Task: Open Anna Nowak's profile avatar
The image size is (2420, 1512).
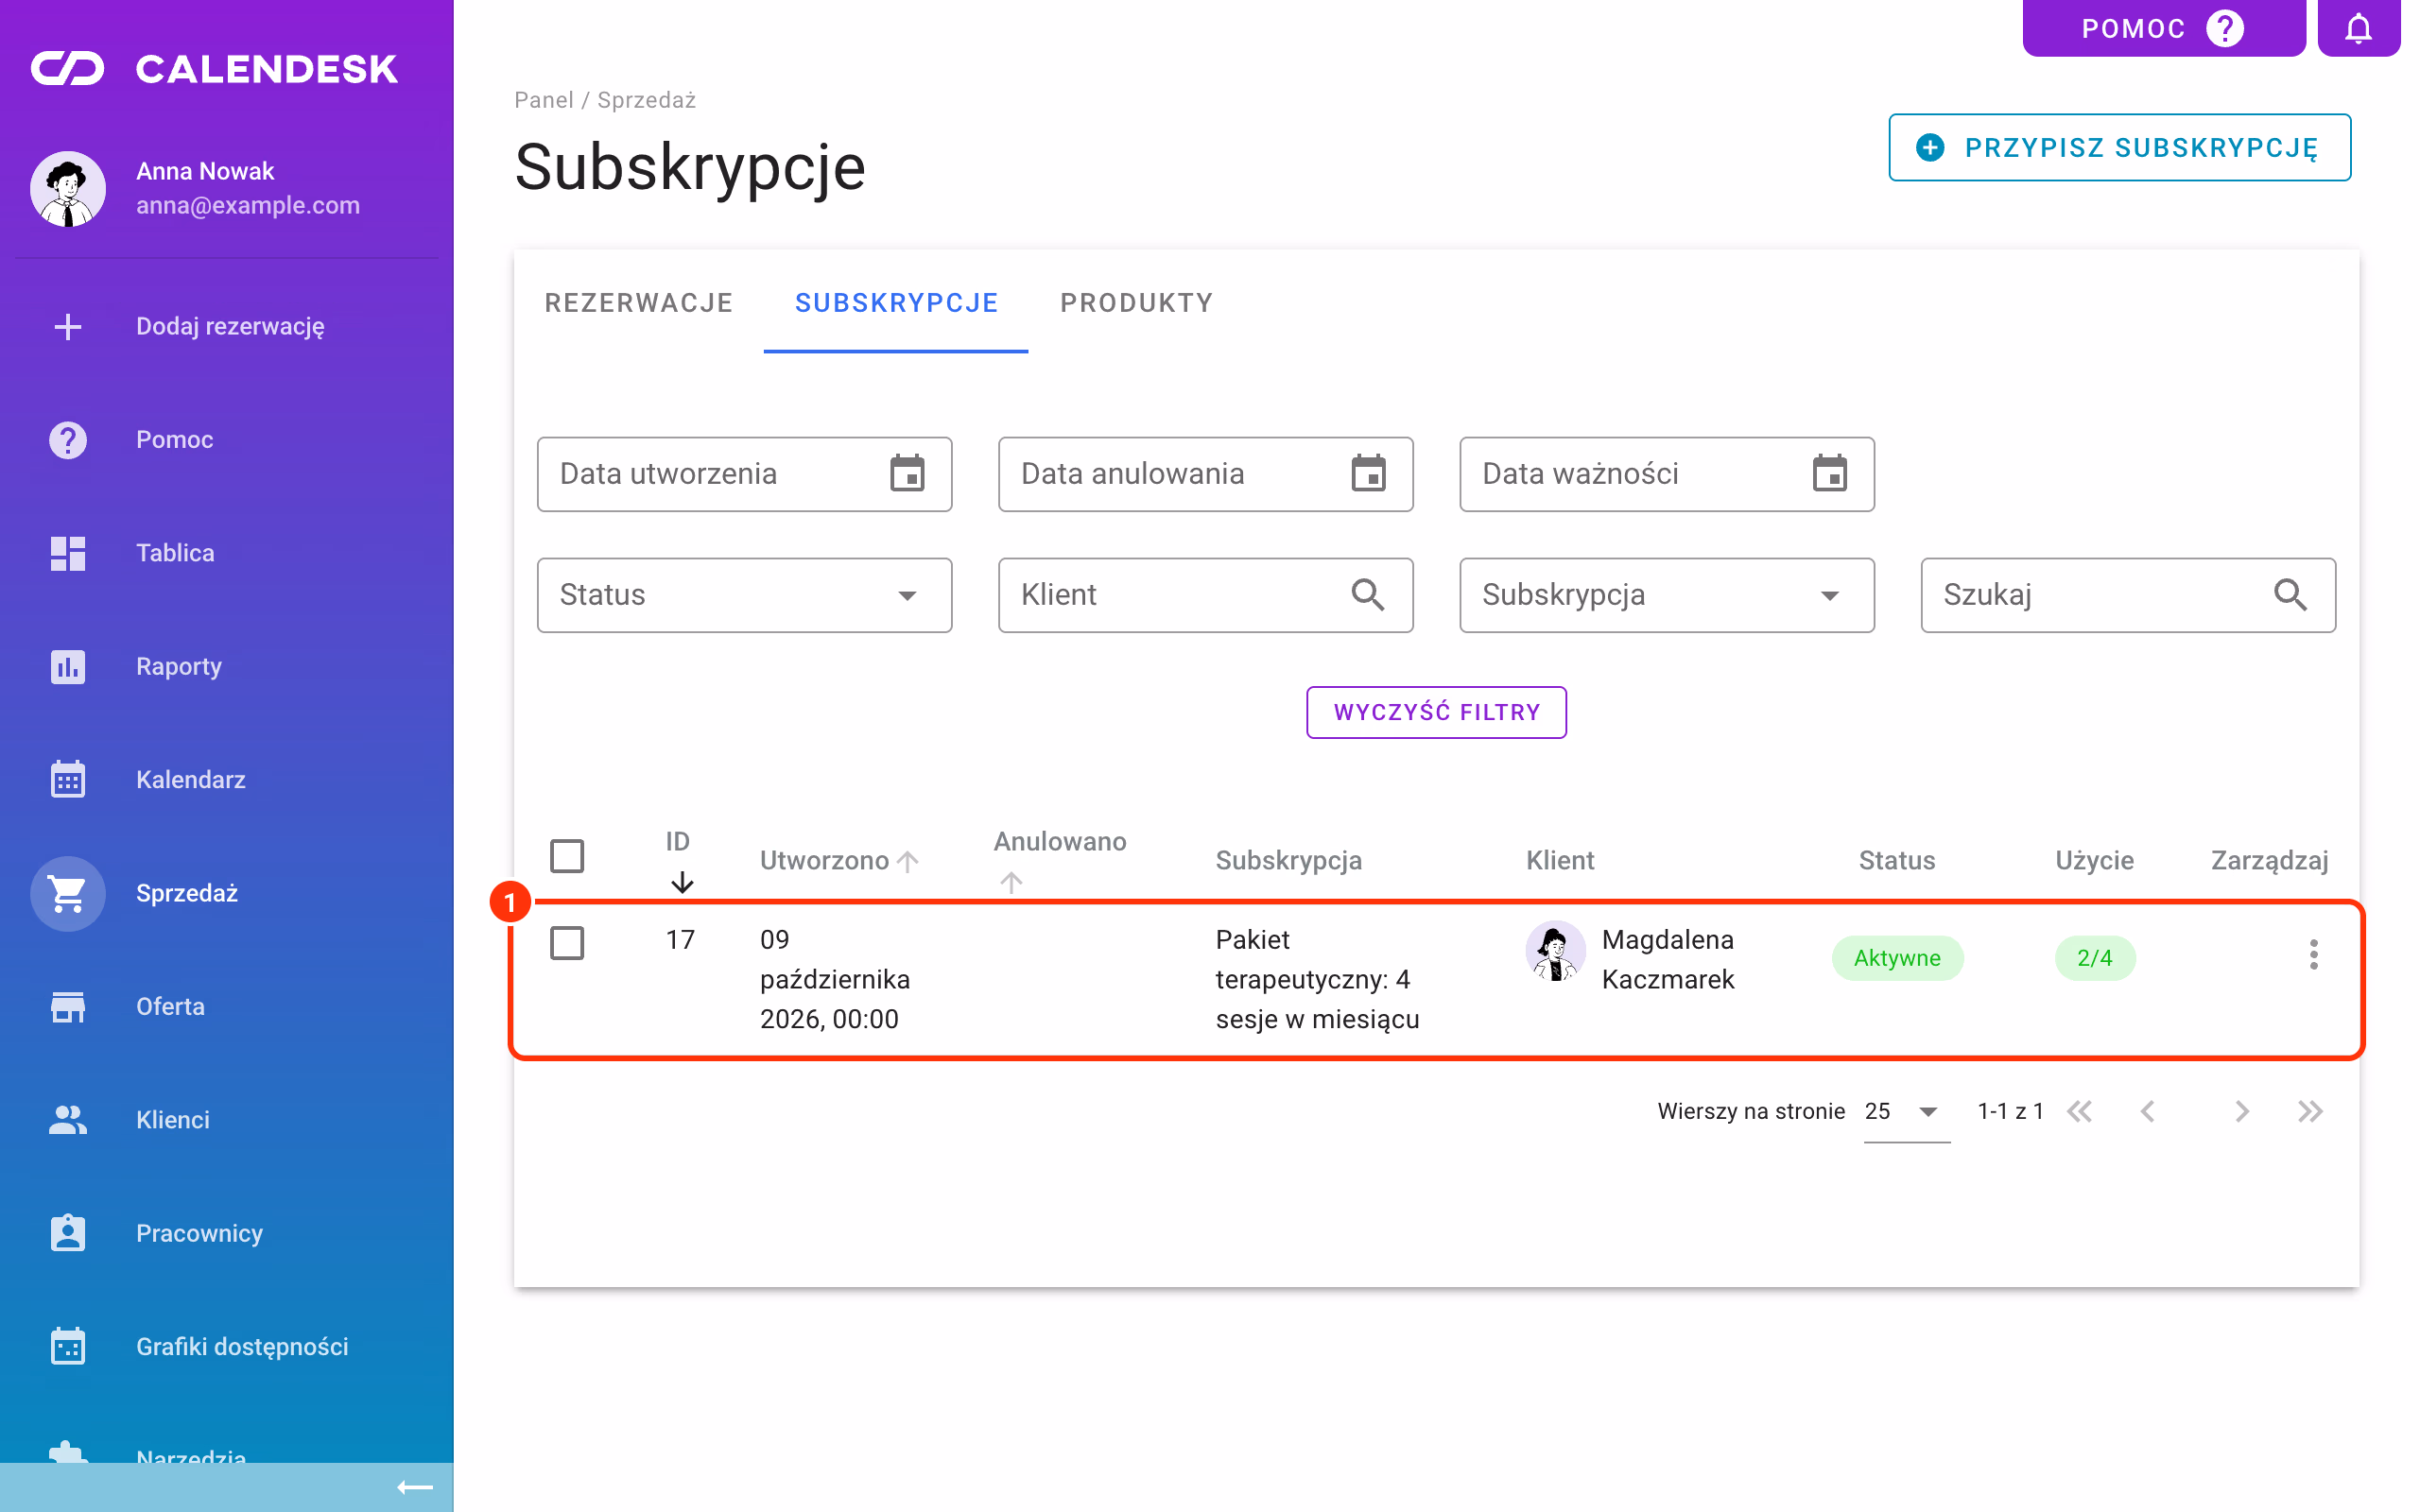Action: coord(67,189)
